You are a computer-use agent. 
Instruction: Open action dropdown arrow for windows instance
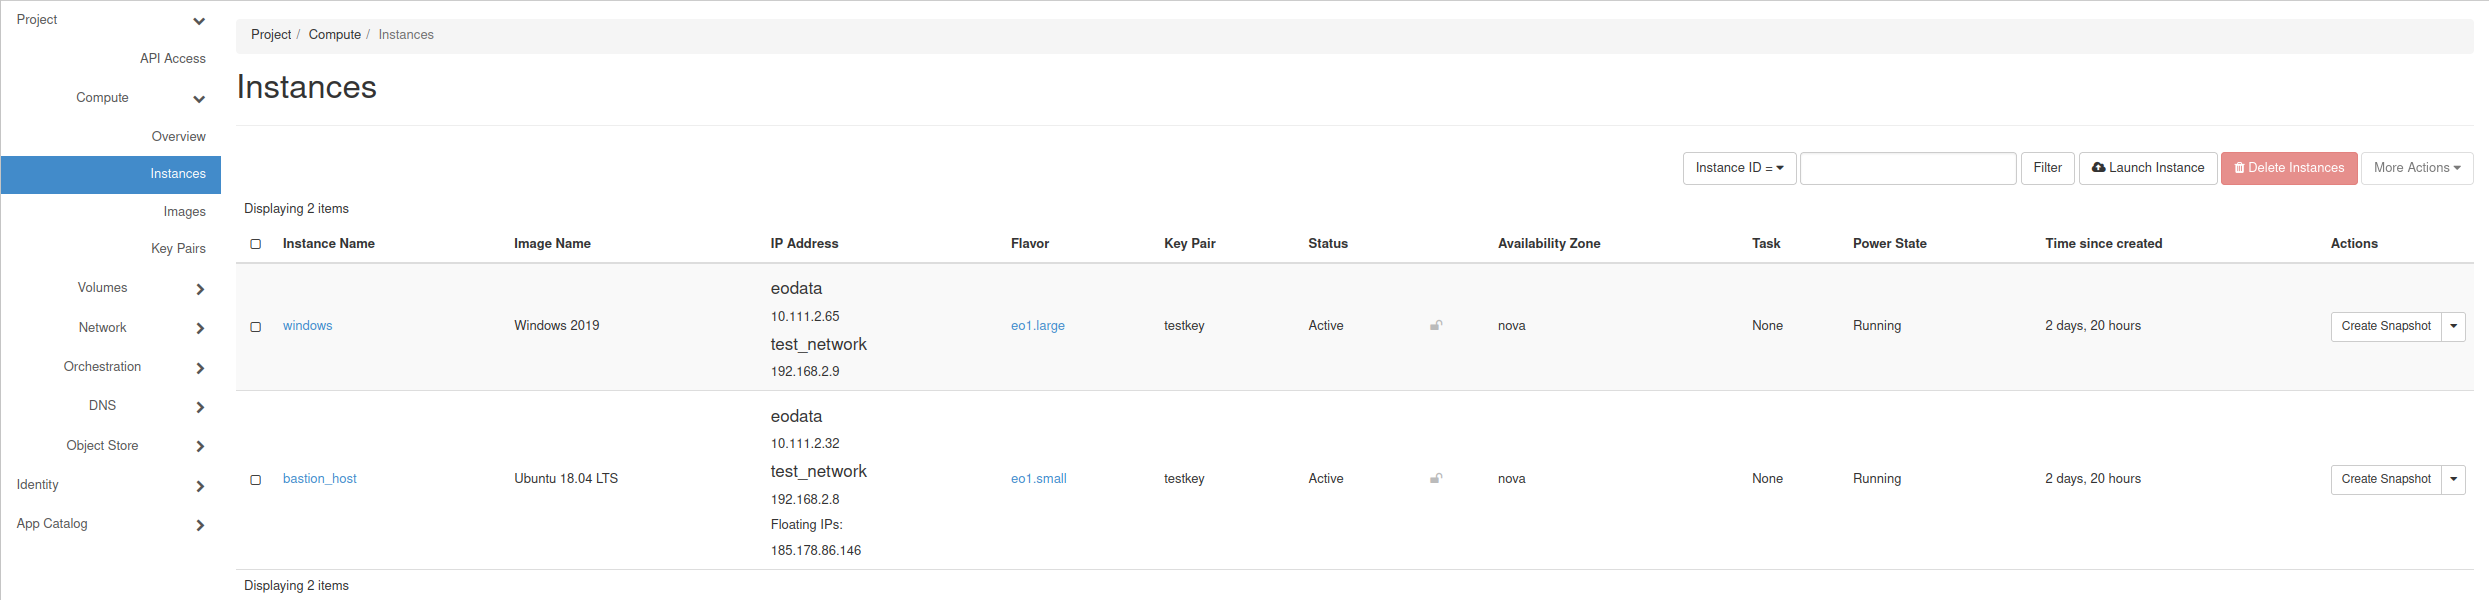coord(2454,326)
